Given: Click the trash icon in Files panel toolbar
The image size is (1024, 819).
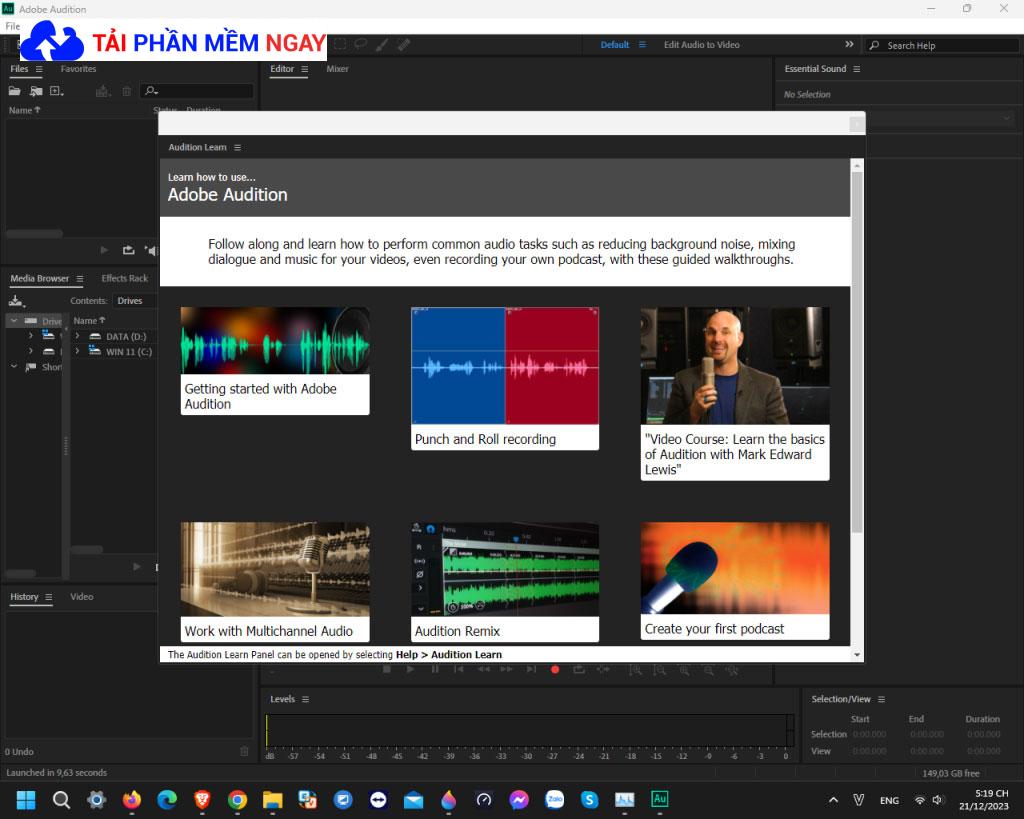Looking at the screenshot, I should [127, 91].
